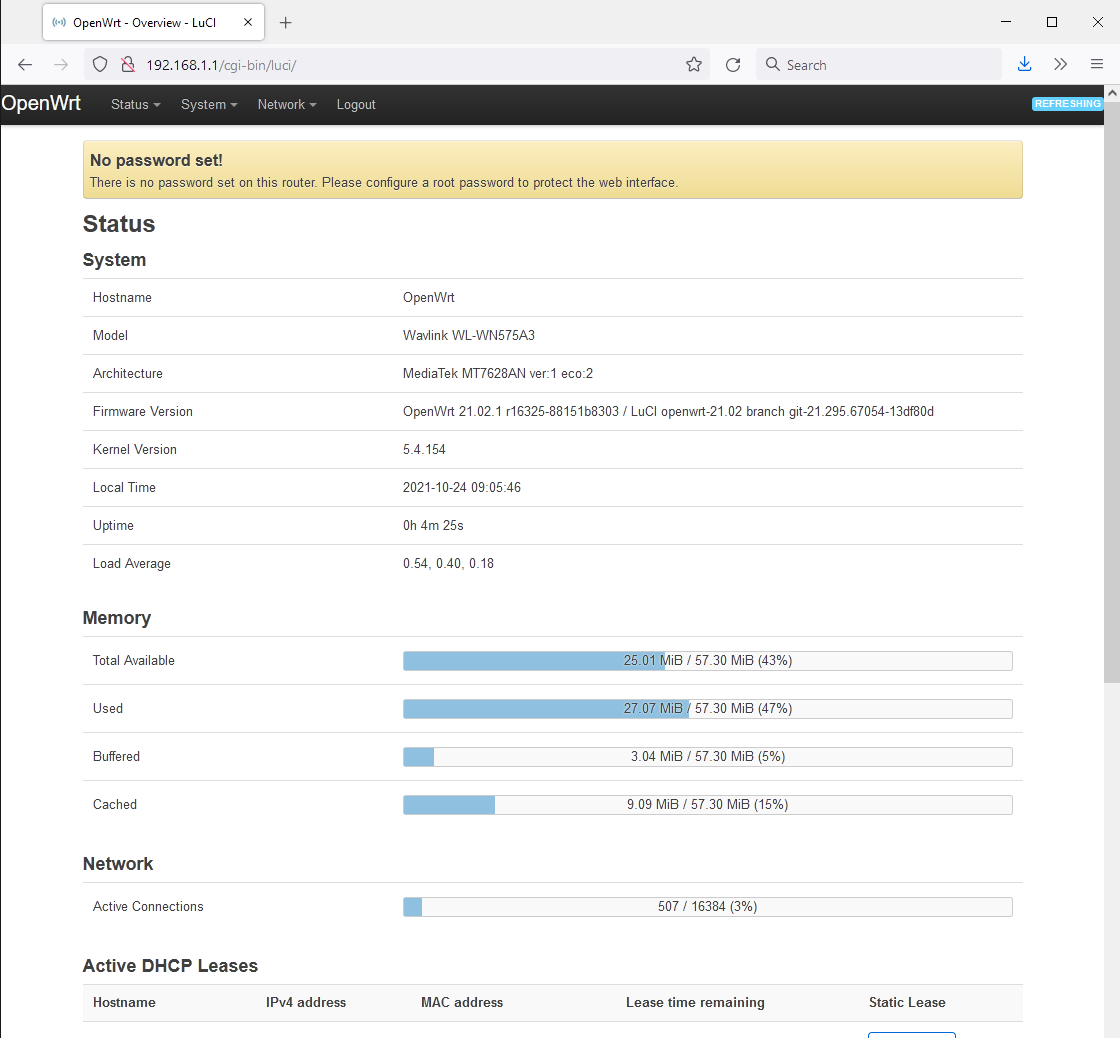Select the model value 'Wavlink WL-WN575A3'
This screenshot has height=1038, width=1120.
(x=469, y=336)
